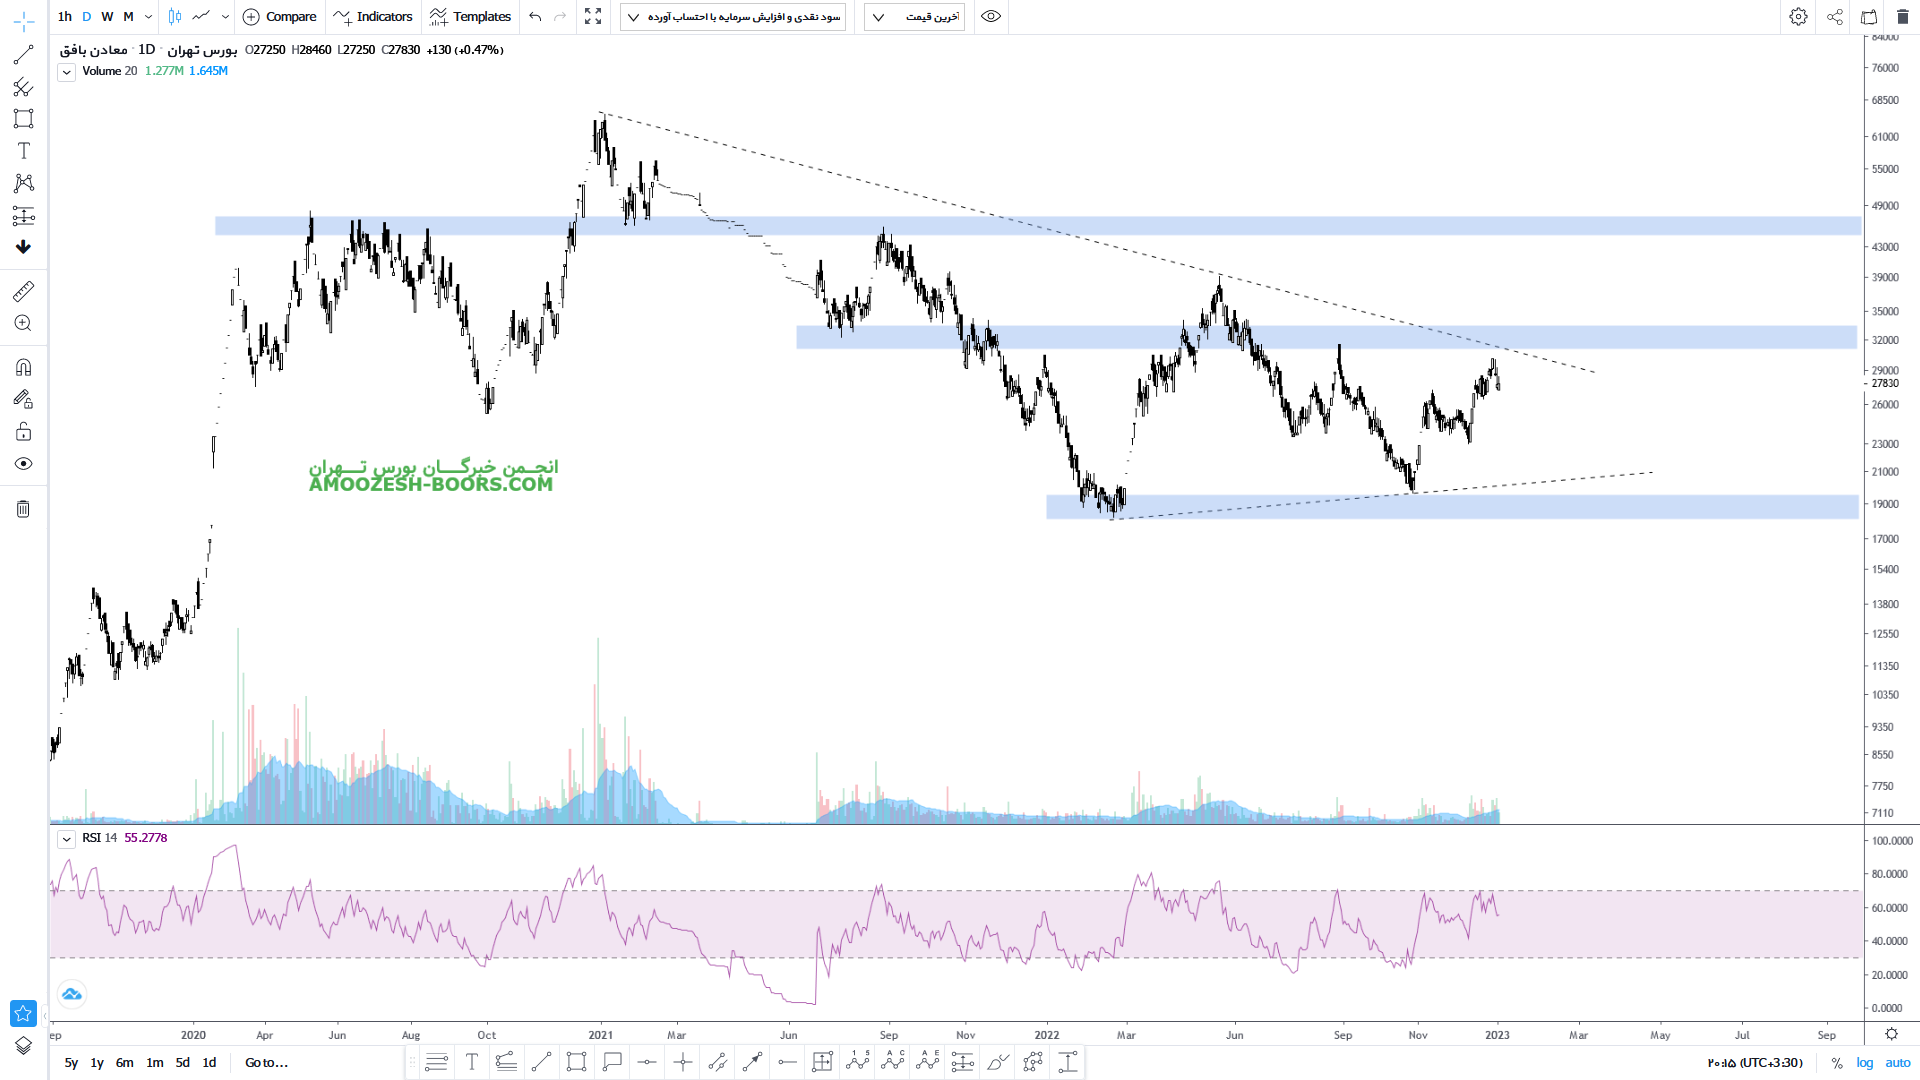
Task: Click the undo arrow icon
Action: tap(535, 17)
